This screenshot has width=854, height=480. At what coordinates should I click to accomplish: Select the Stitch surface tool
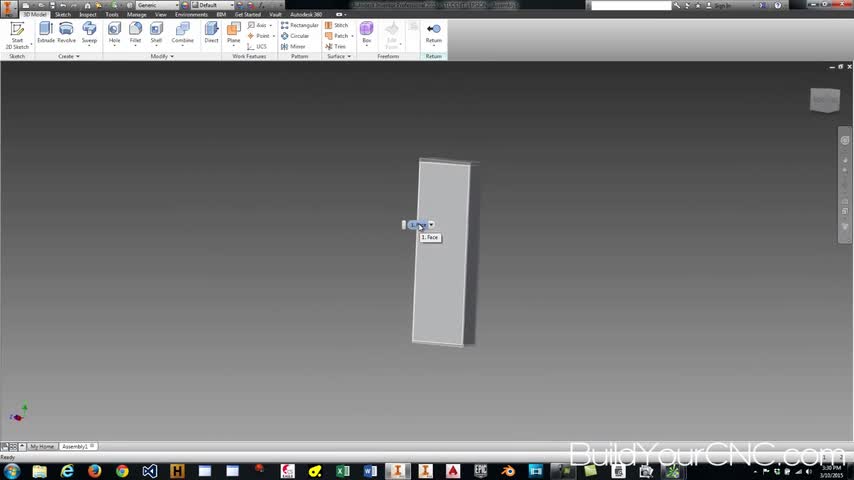337,26
